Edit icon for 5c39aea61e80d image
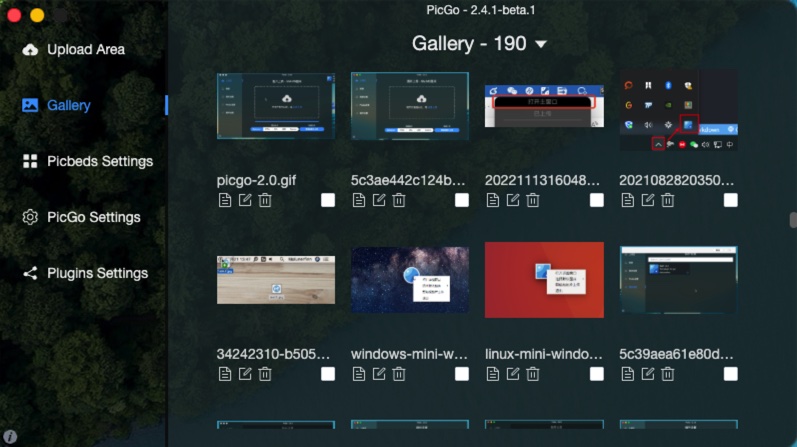Viewport: 797px width, 447px height. tap(648, 374)
